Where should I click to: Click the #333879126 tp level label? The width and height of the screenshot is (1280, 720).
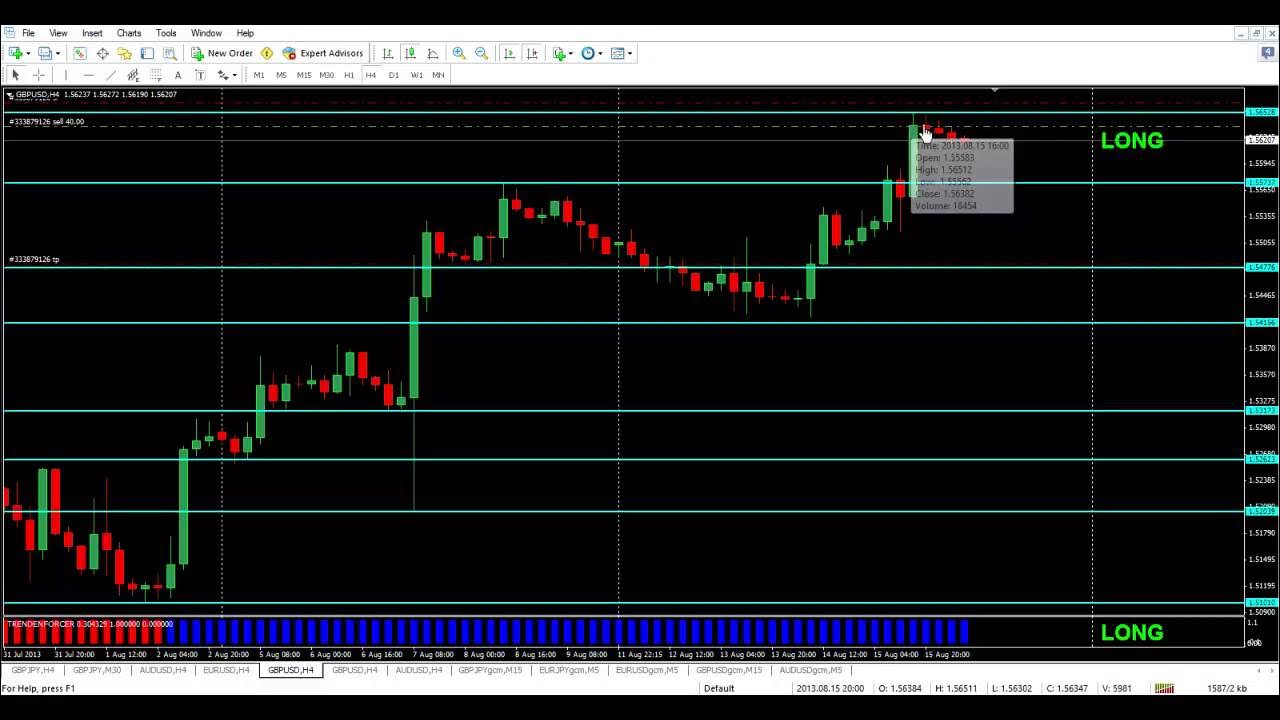(x=34, y=260)
